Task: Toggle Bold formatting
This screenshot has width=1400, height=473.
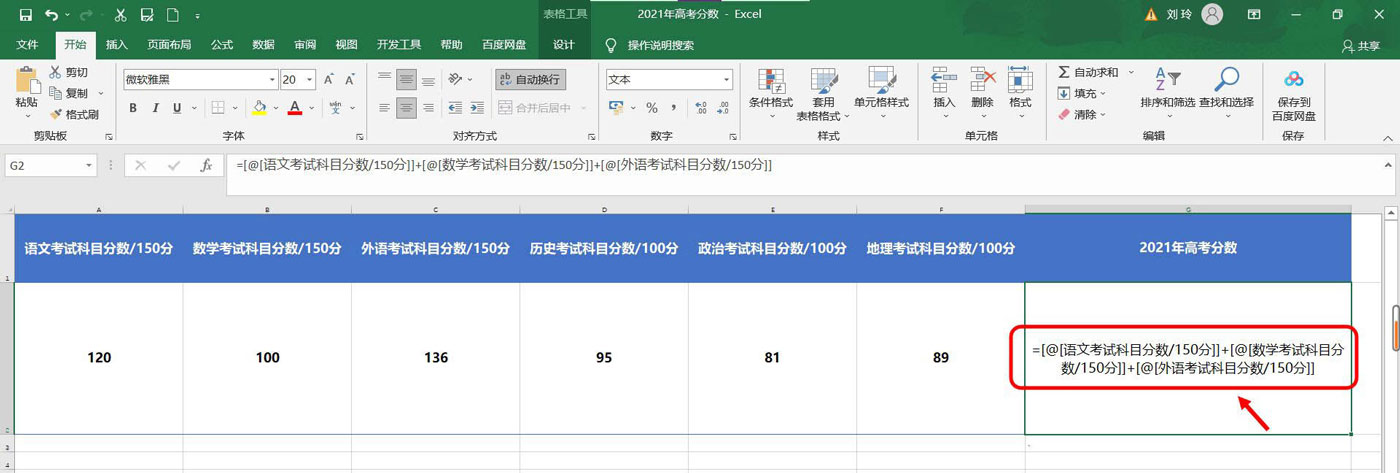Action: tap(132, 108)
